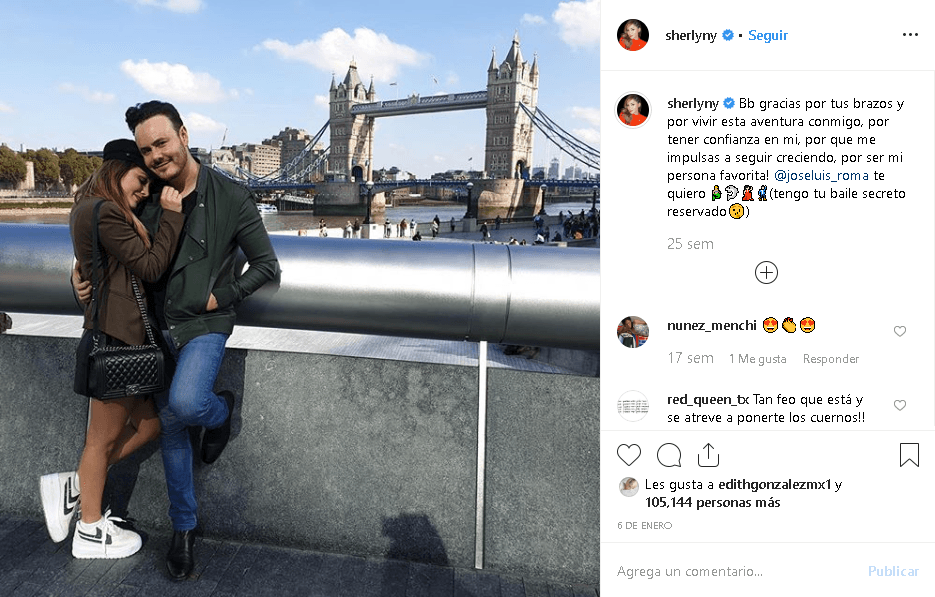Image resolution: width=935 pixels, height=597 pixels.
Task: View who liked with '1 Me gusta'
Action: click(758, 358)
